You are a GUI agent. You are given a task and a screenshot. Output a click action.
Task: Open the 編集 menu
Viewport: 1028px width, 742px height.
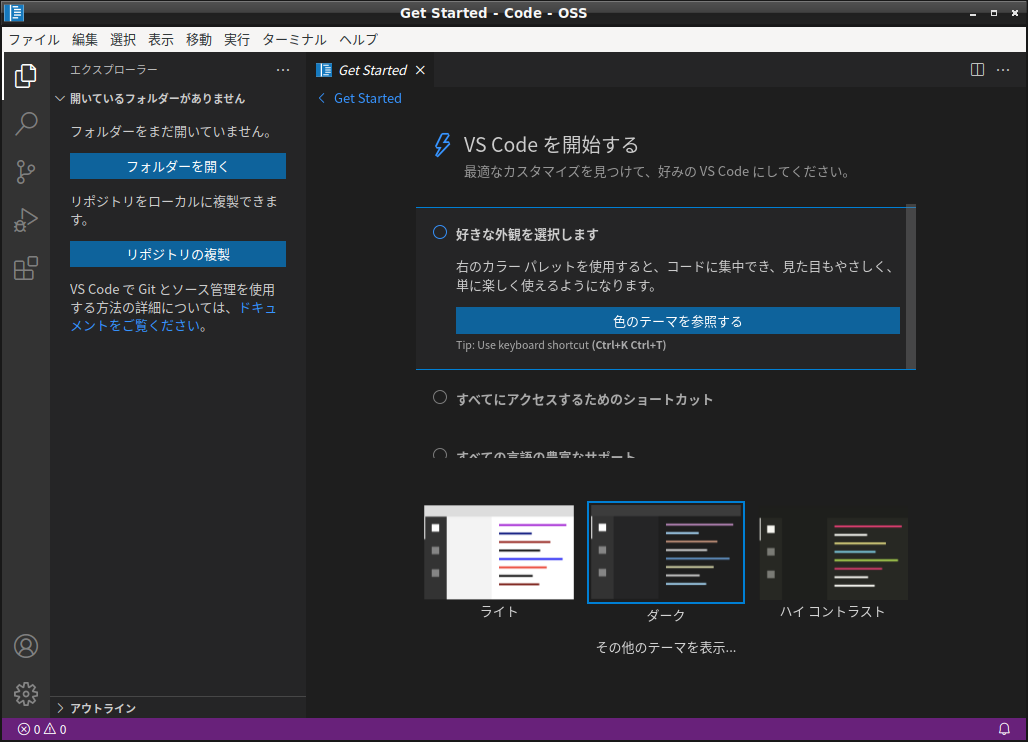[85, 39]
